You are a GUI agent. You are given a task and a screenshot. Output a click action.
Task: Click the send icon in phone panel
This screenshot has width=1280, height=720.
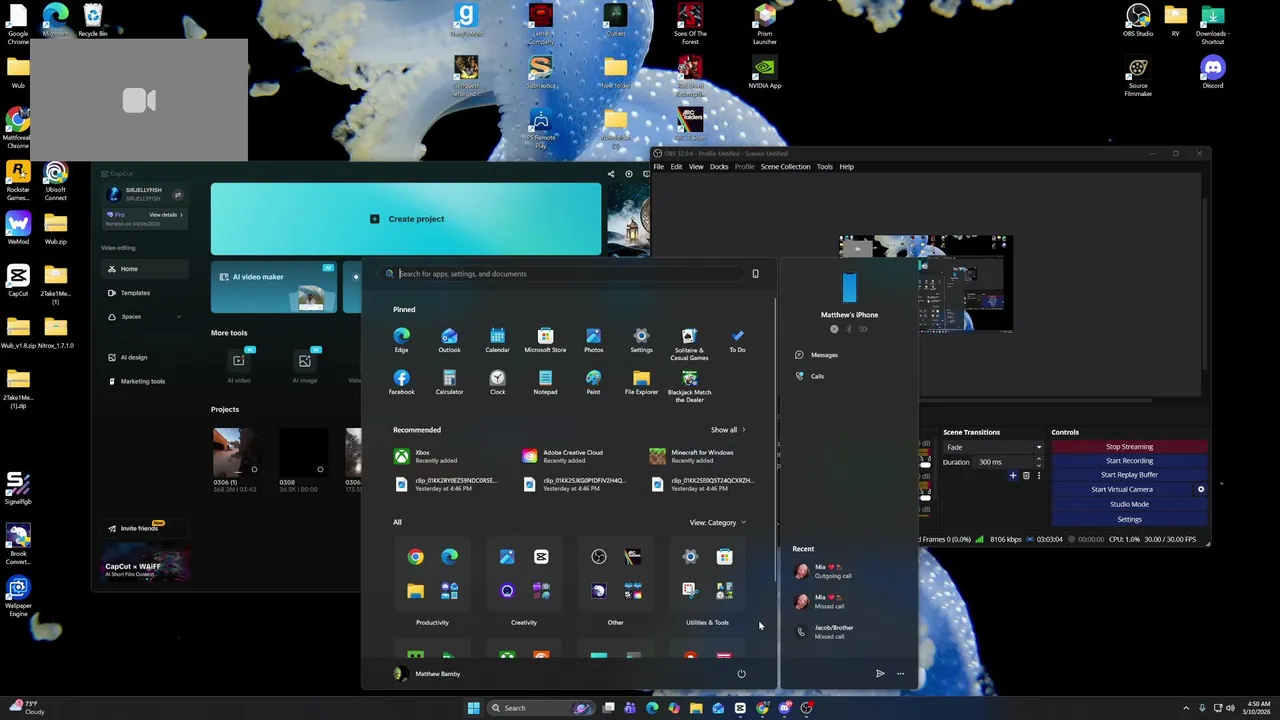coord(880,674)
